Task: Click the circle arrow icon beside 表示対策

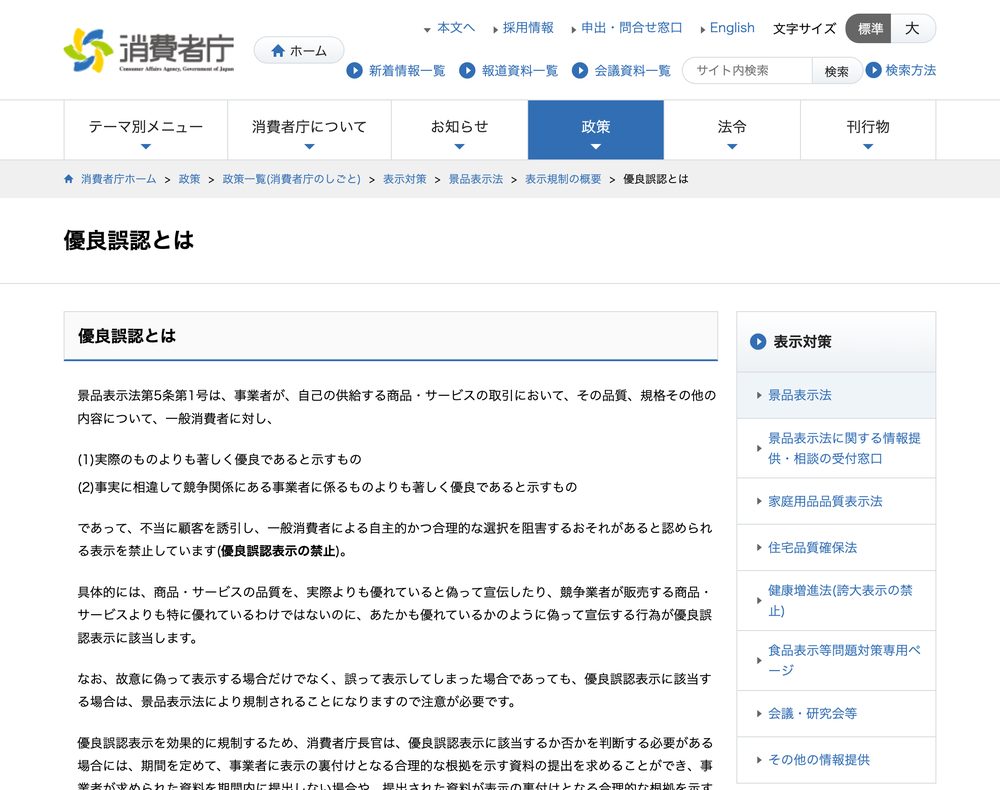Action: [758, 342]
